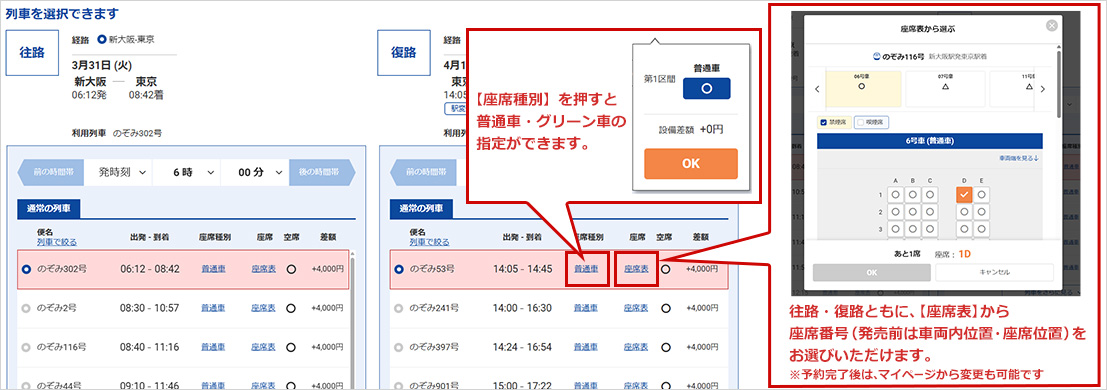Select のぞみ302号 radio button in outbound list
The image size is (1107, 390).
coord(26,269)
